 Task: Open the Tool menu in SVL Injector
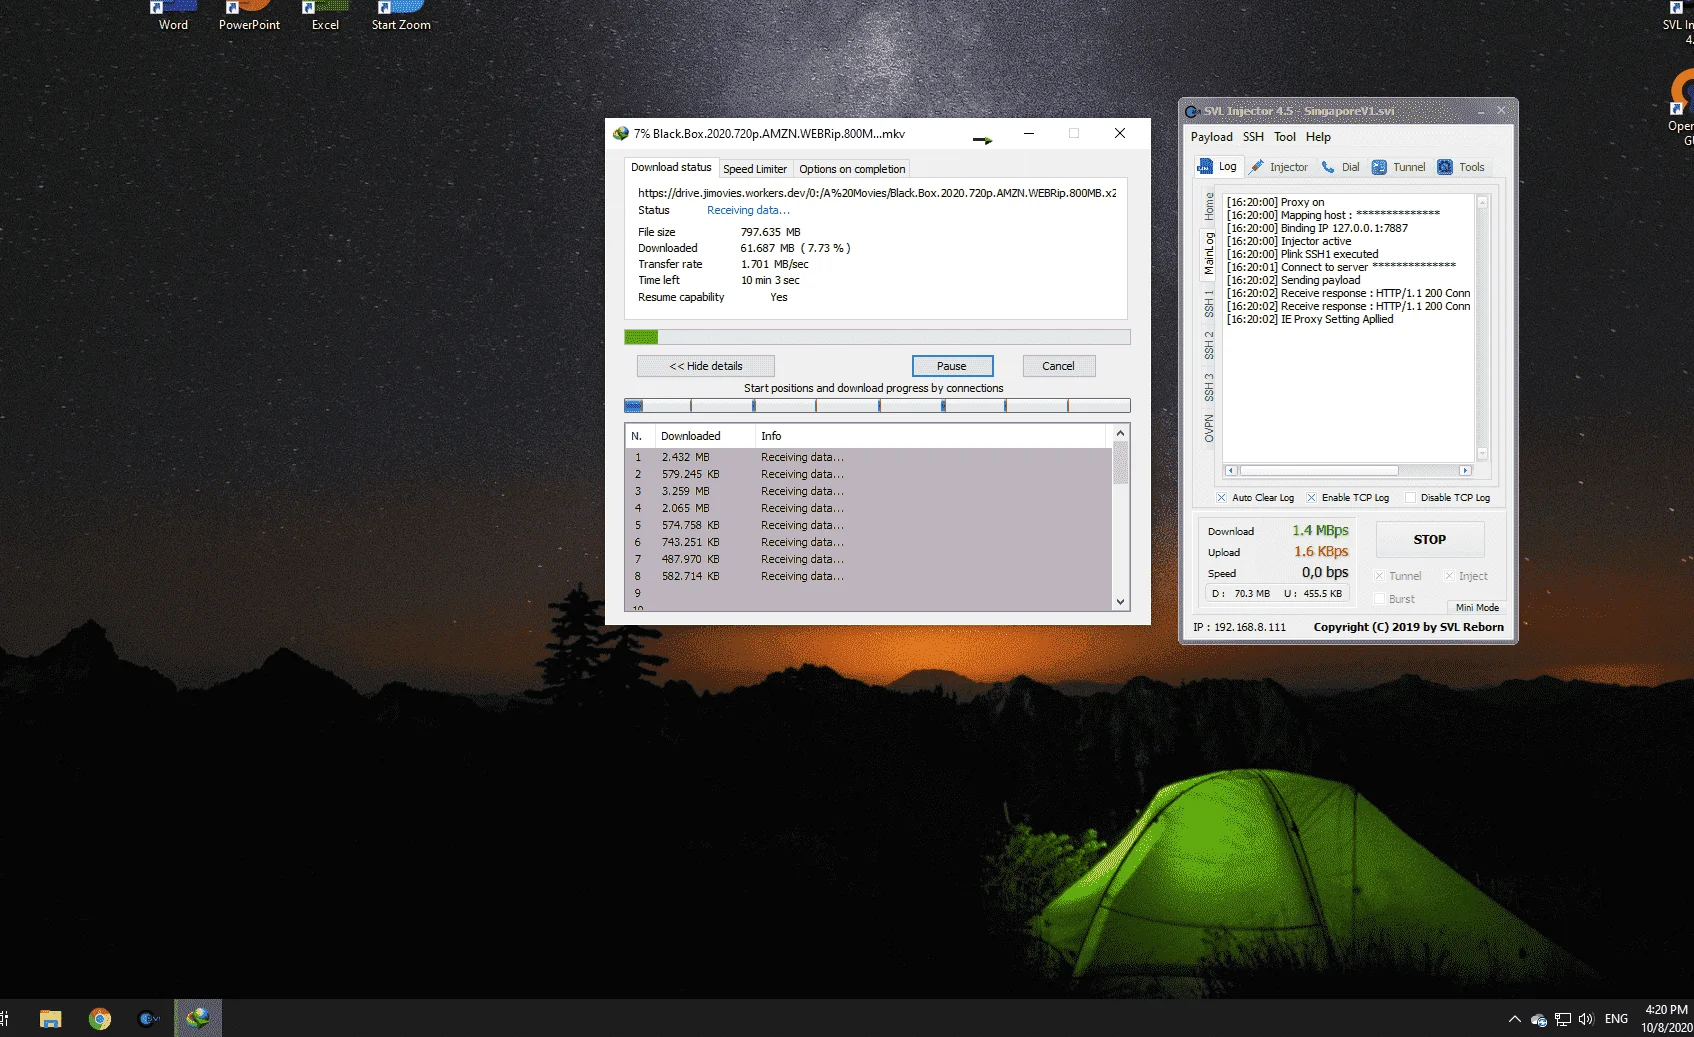point(1285,137)
